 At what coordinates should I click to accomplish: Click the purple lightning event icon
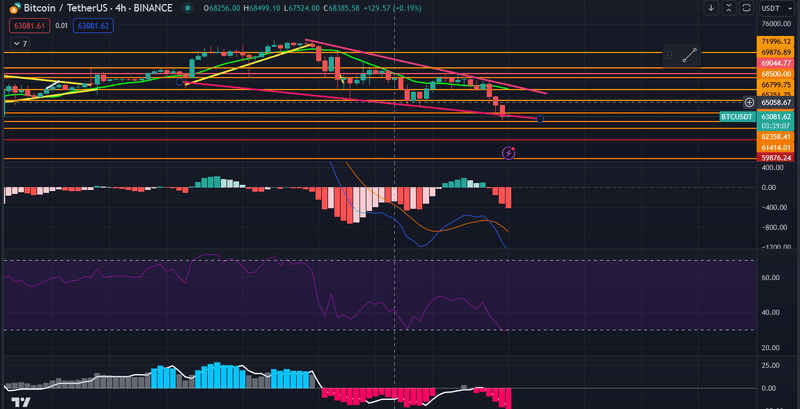pos(509,152)
